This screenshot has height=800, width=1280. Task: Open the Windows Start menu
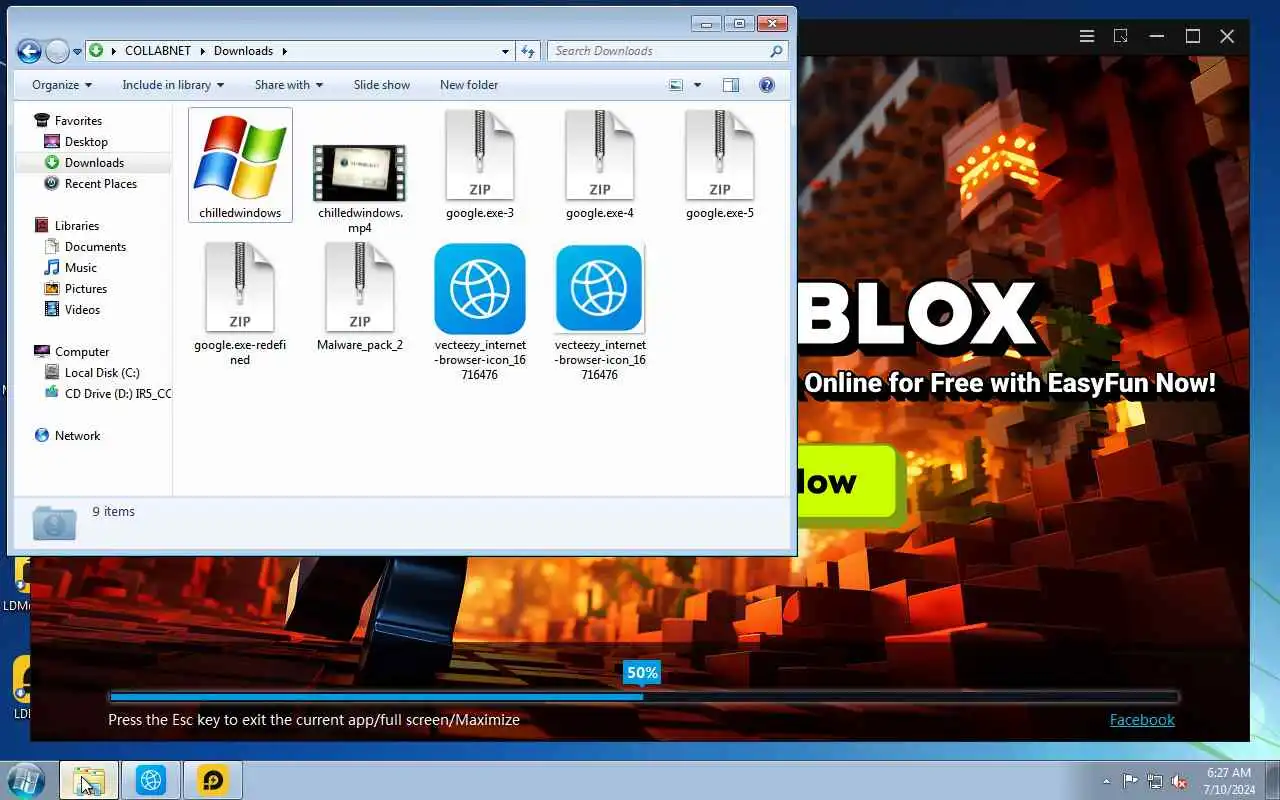coord(27,780)
